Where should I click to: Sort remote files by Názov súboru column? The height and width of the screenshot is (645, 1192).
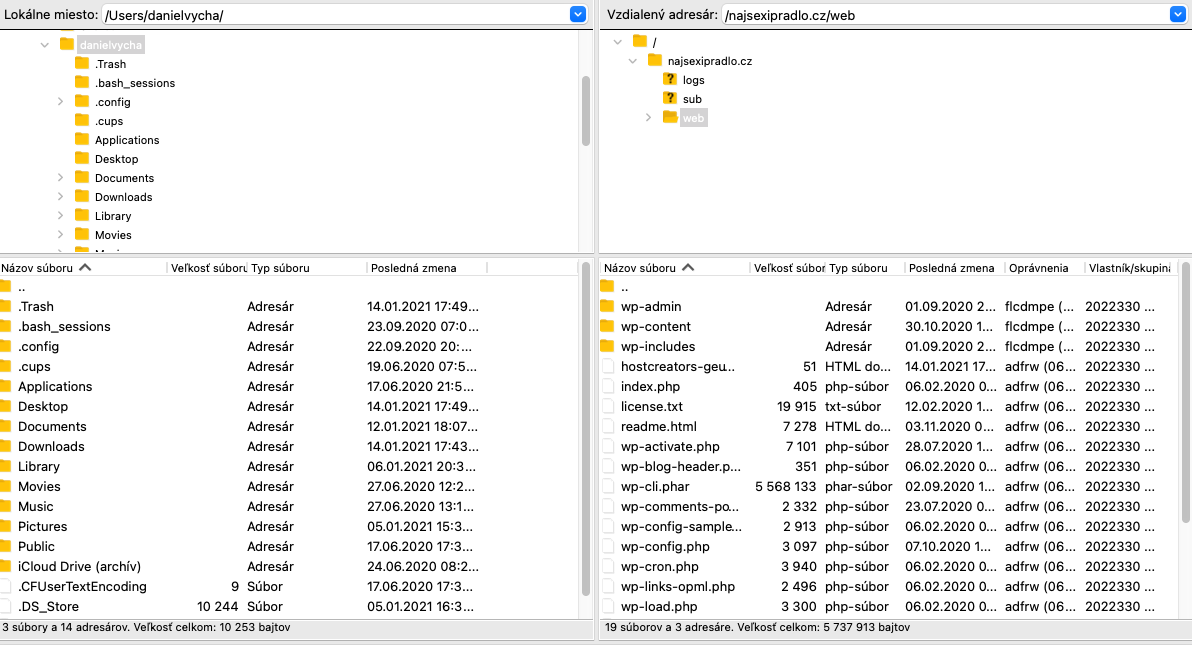[674, 268]
